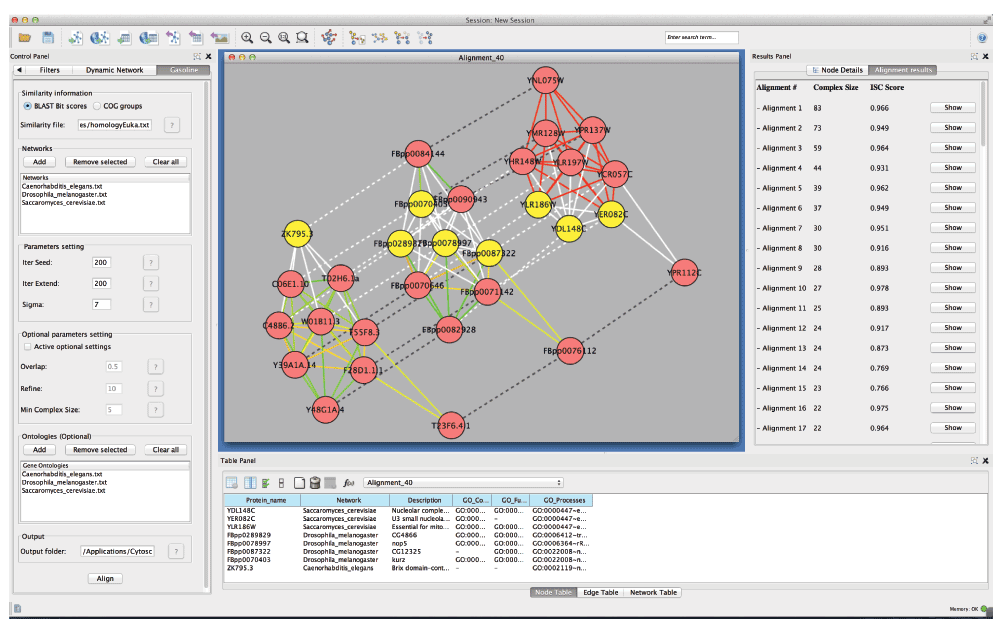Float the Control Panel window
The width and height of the screenshot is (1000, 633).
point(197,57)
